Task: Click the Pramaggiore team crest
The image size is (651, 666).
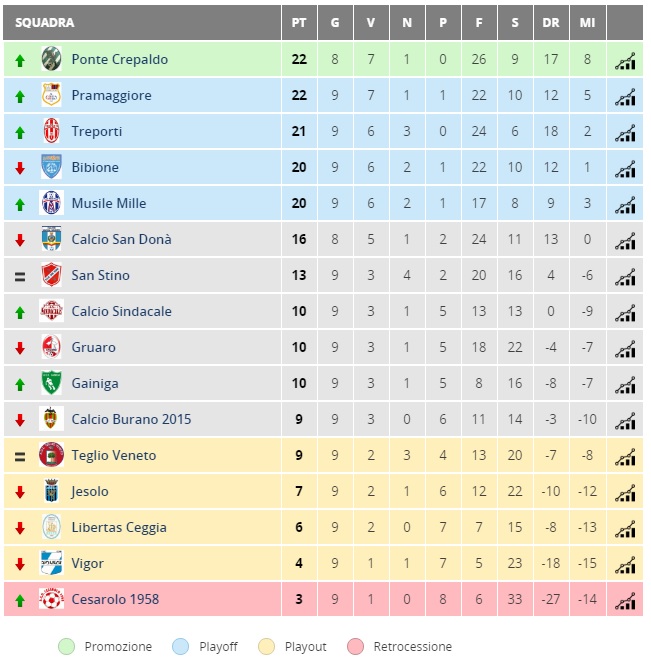Action: (x=51, y=95)
